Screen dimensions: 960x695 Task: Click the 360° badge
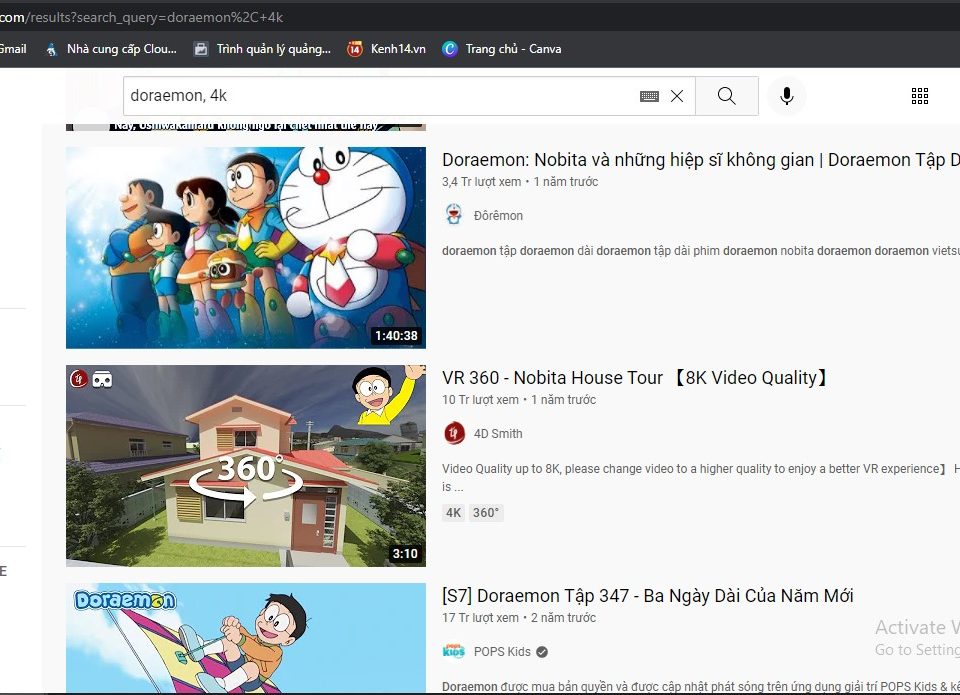point(486,513)
